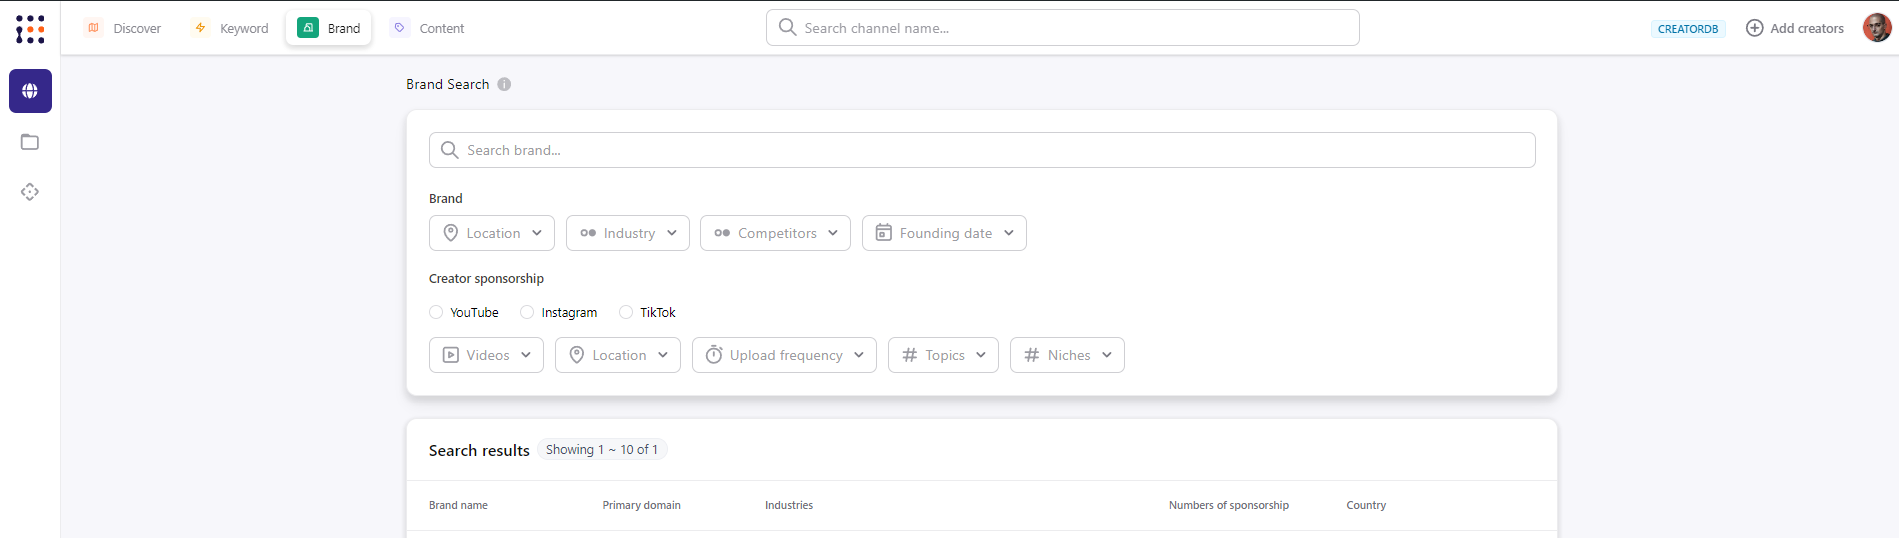Select the YouTube radio button

[x=436, y=312]
